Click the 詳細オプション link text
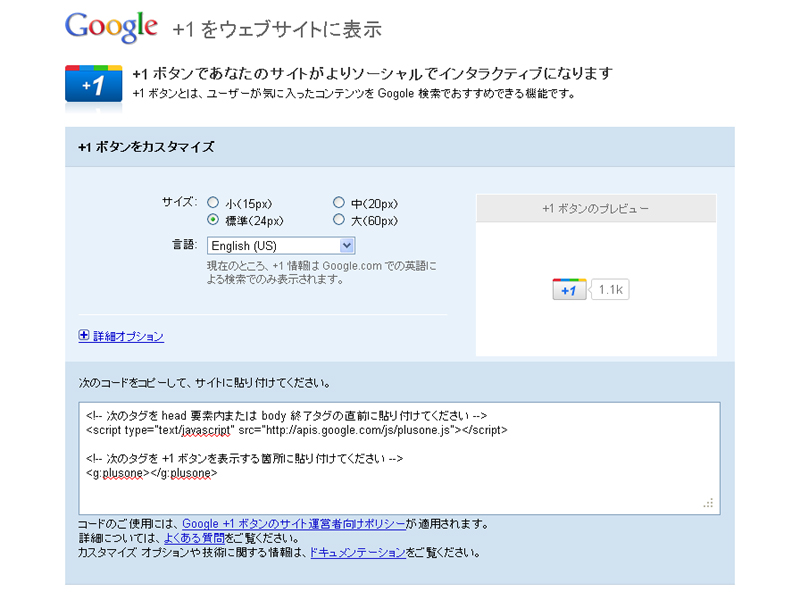800x600 pixels. pos(128,336)
